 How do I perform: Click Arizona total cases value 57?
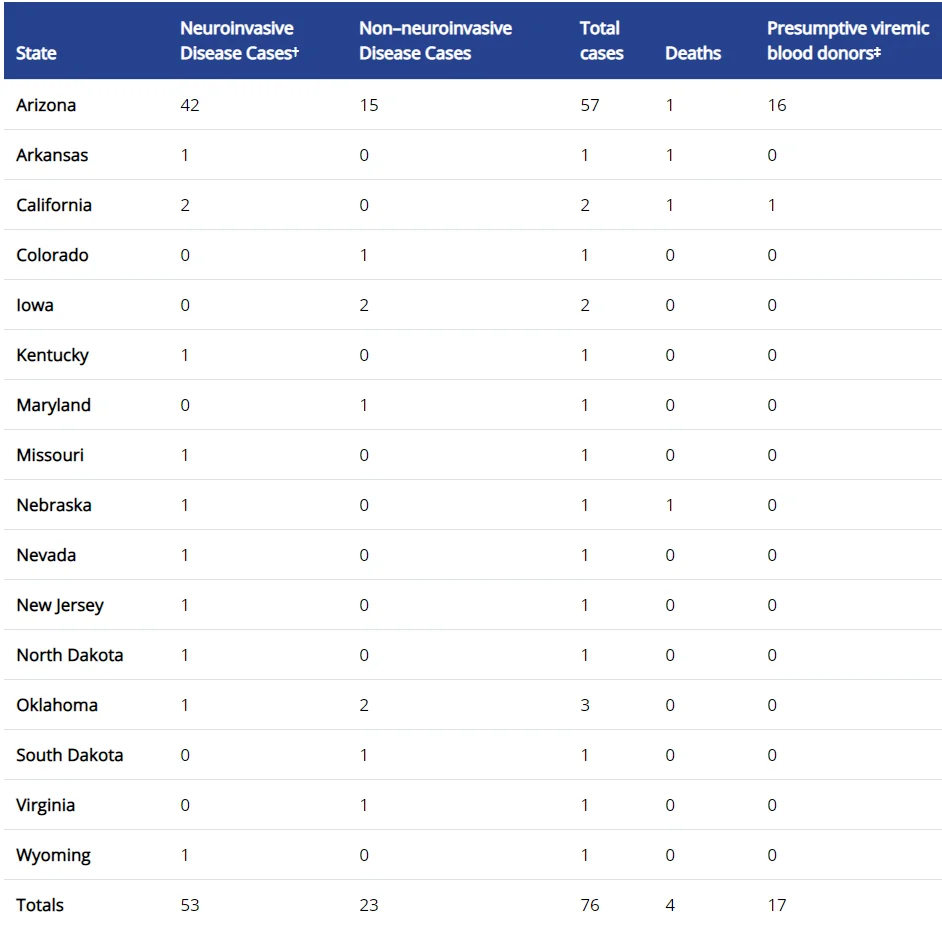[x=590, y=105]
